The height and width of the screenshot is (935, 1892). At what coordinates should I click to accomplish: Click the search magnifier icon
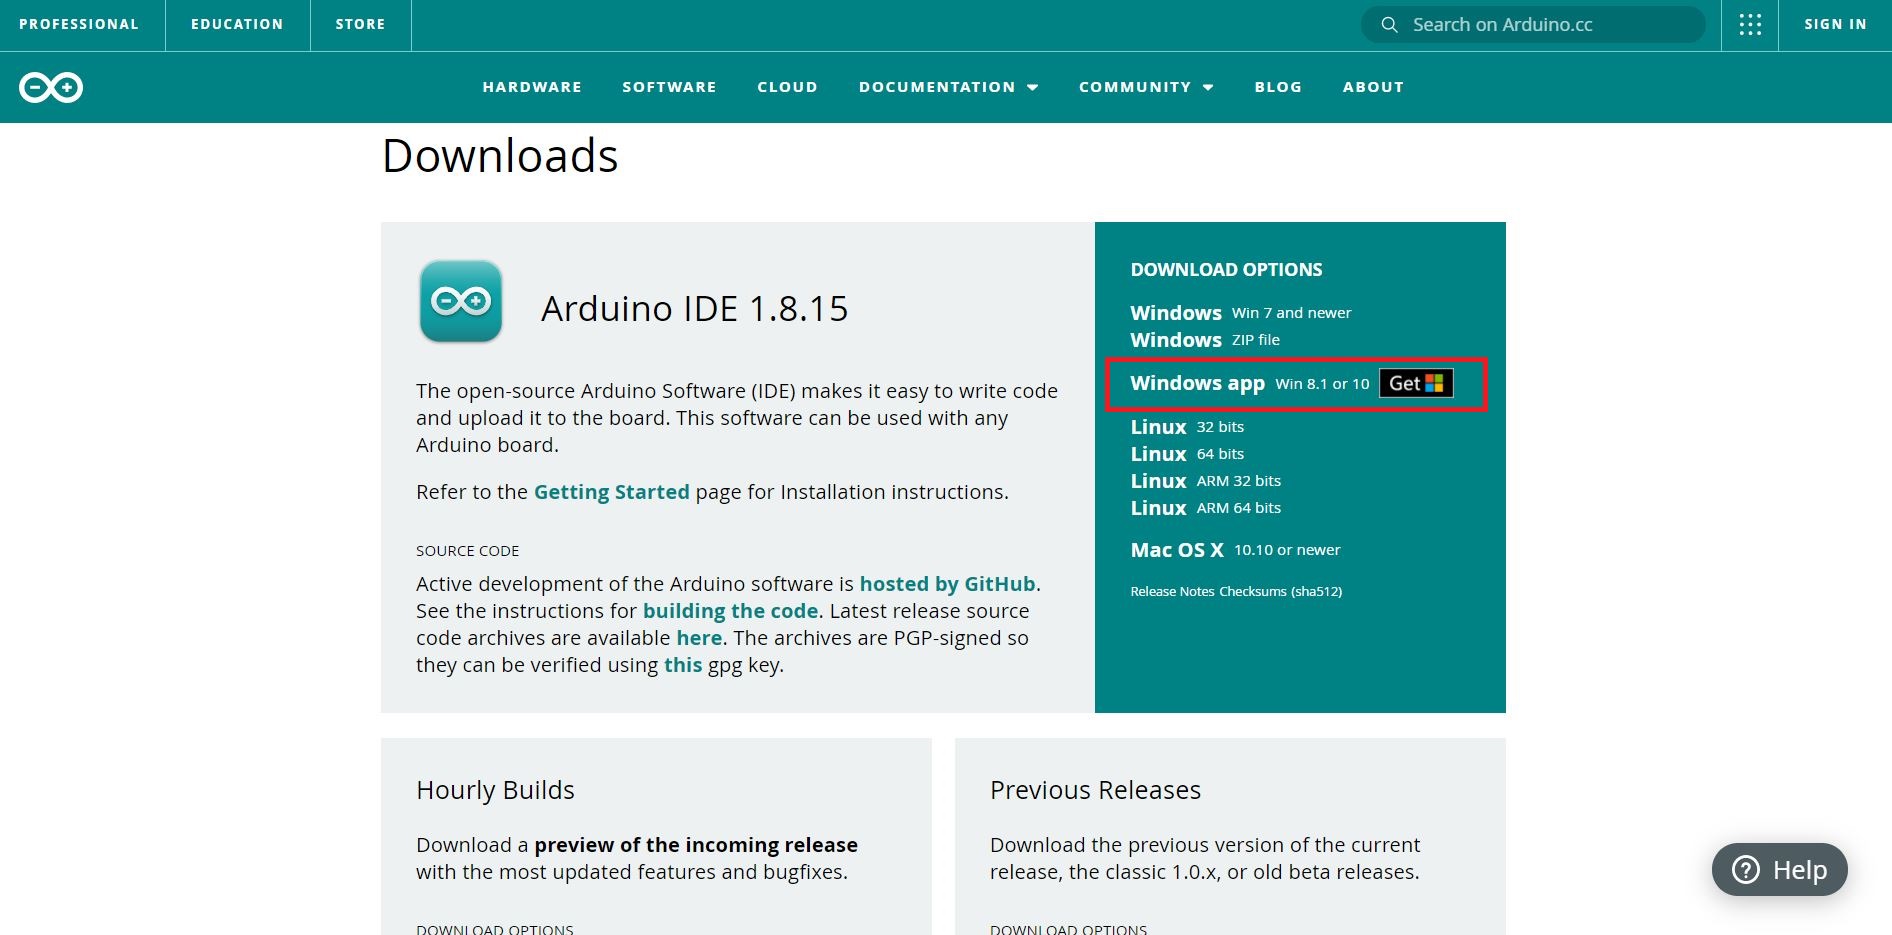click(x=1389, y=25)
